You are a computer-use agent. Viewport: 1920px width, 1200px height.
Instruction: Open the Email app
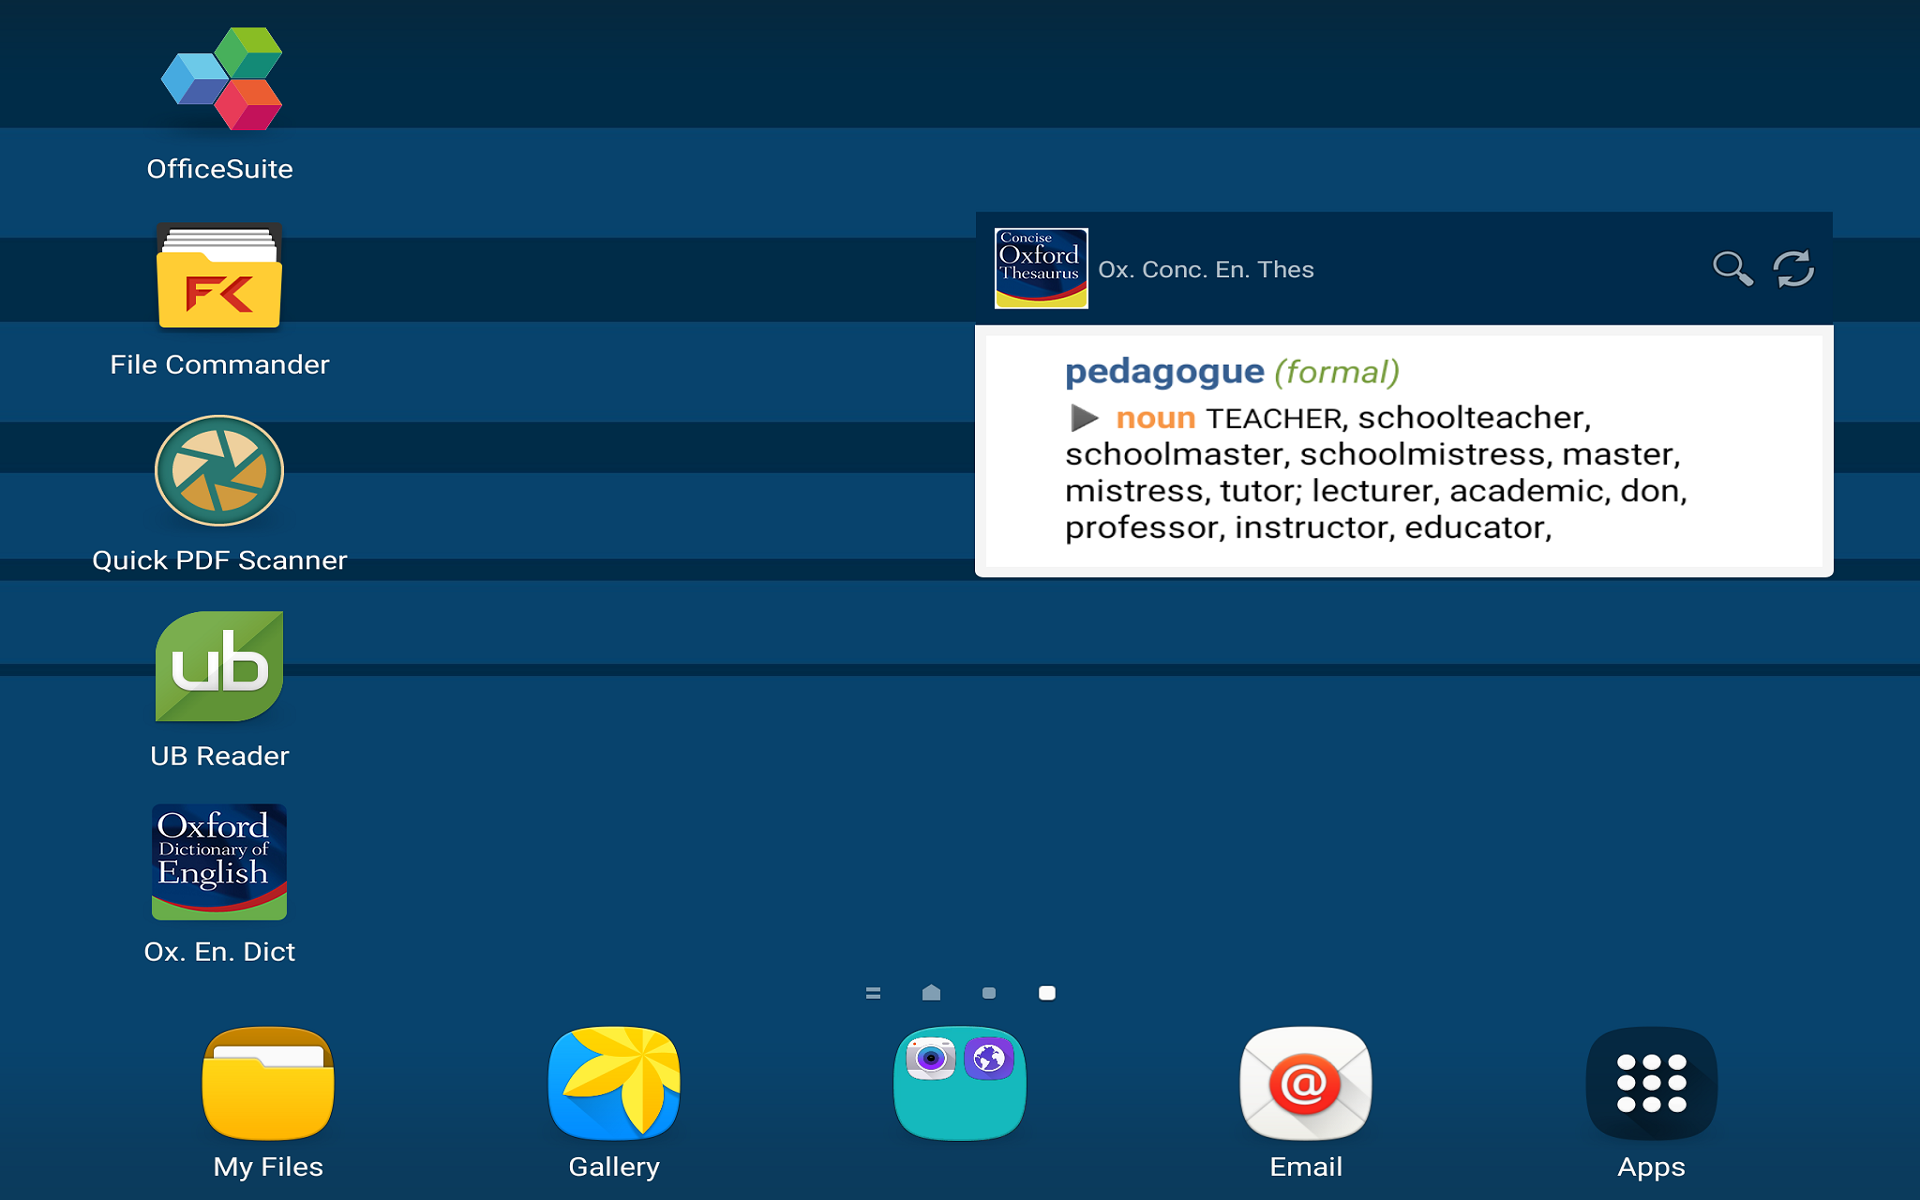[x=1304, y=1084]
